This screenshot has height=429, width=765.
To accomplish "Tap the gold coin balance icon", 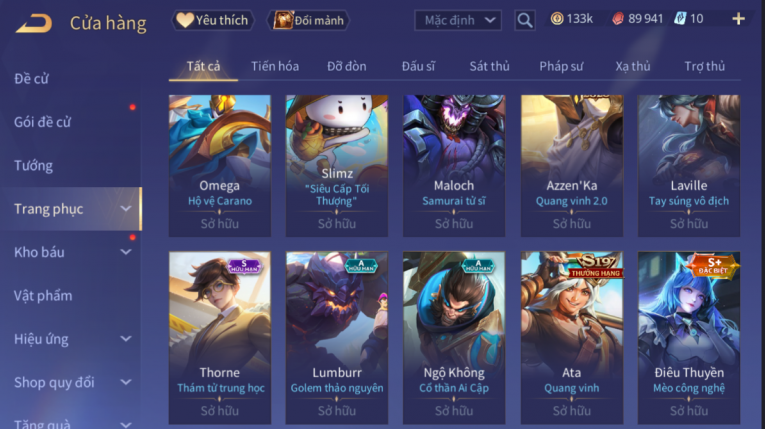I will coord(557,19).
